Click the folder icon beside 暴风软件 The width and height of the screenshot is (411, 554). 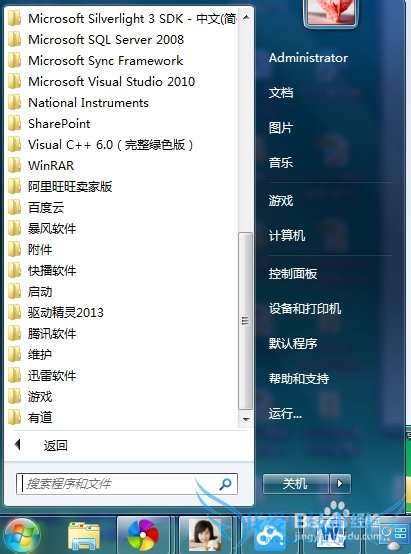14,229
